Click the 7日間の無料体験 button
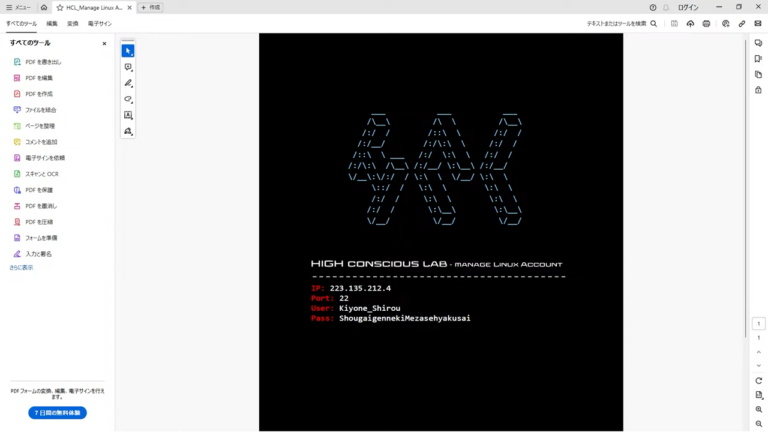This screenshot has width=768, height=432. pyautogui.click(x=57, y=413)
